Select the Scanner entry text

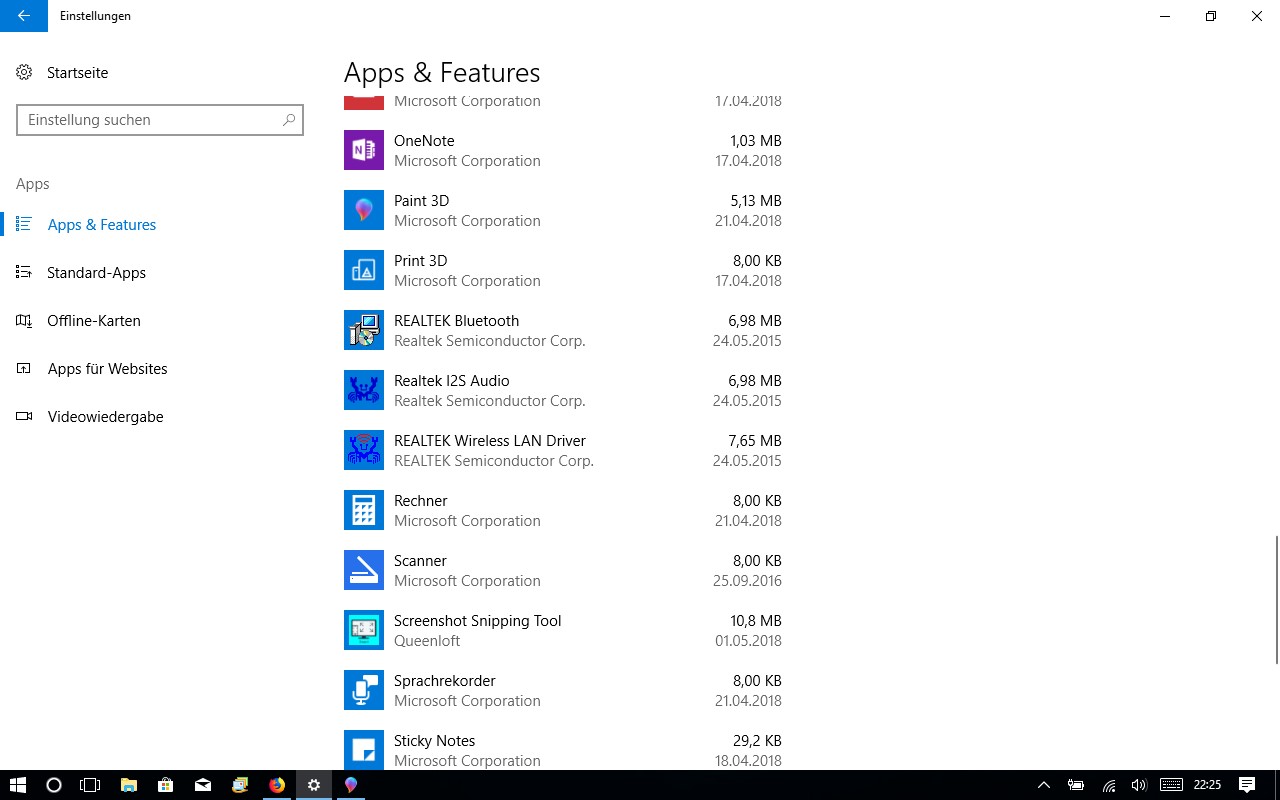(x=420, y=561)
